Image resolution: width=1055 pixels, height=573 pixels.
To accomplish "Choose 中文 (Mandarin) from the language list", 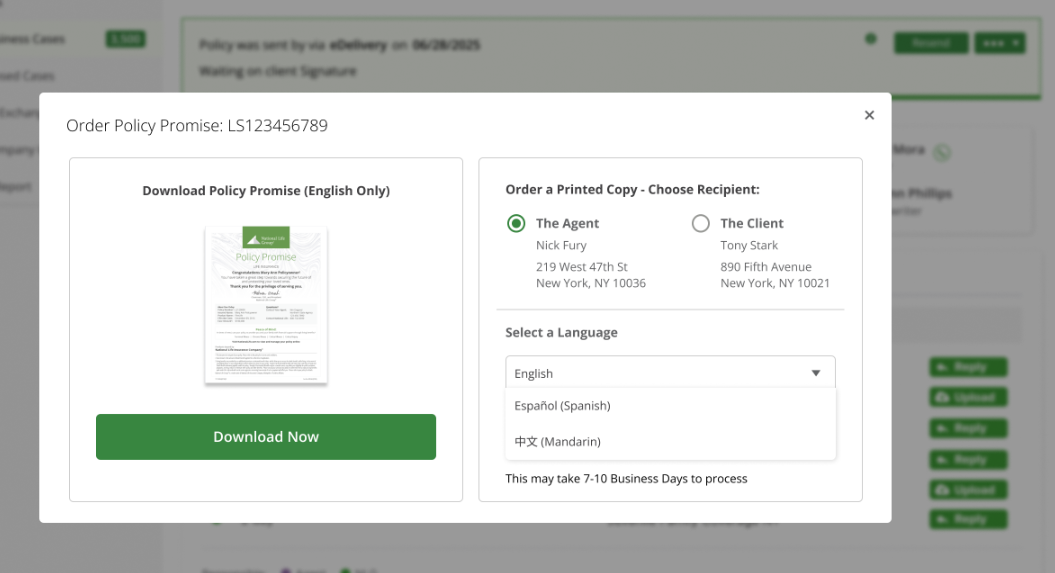I will click(557, 441).
